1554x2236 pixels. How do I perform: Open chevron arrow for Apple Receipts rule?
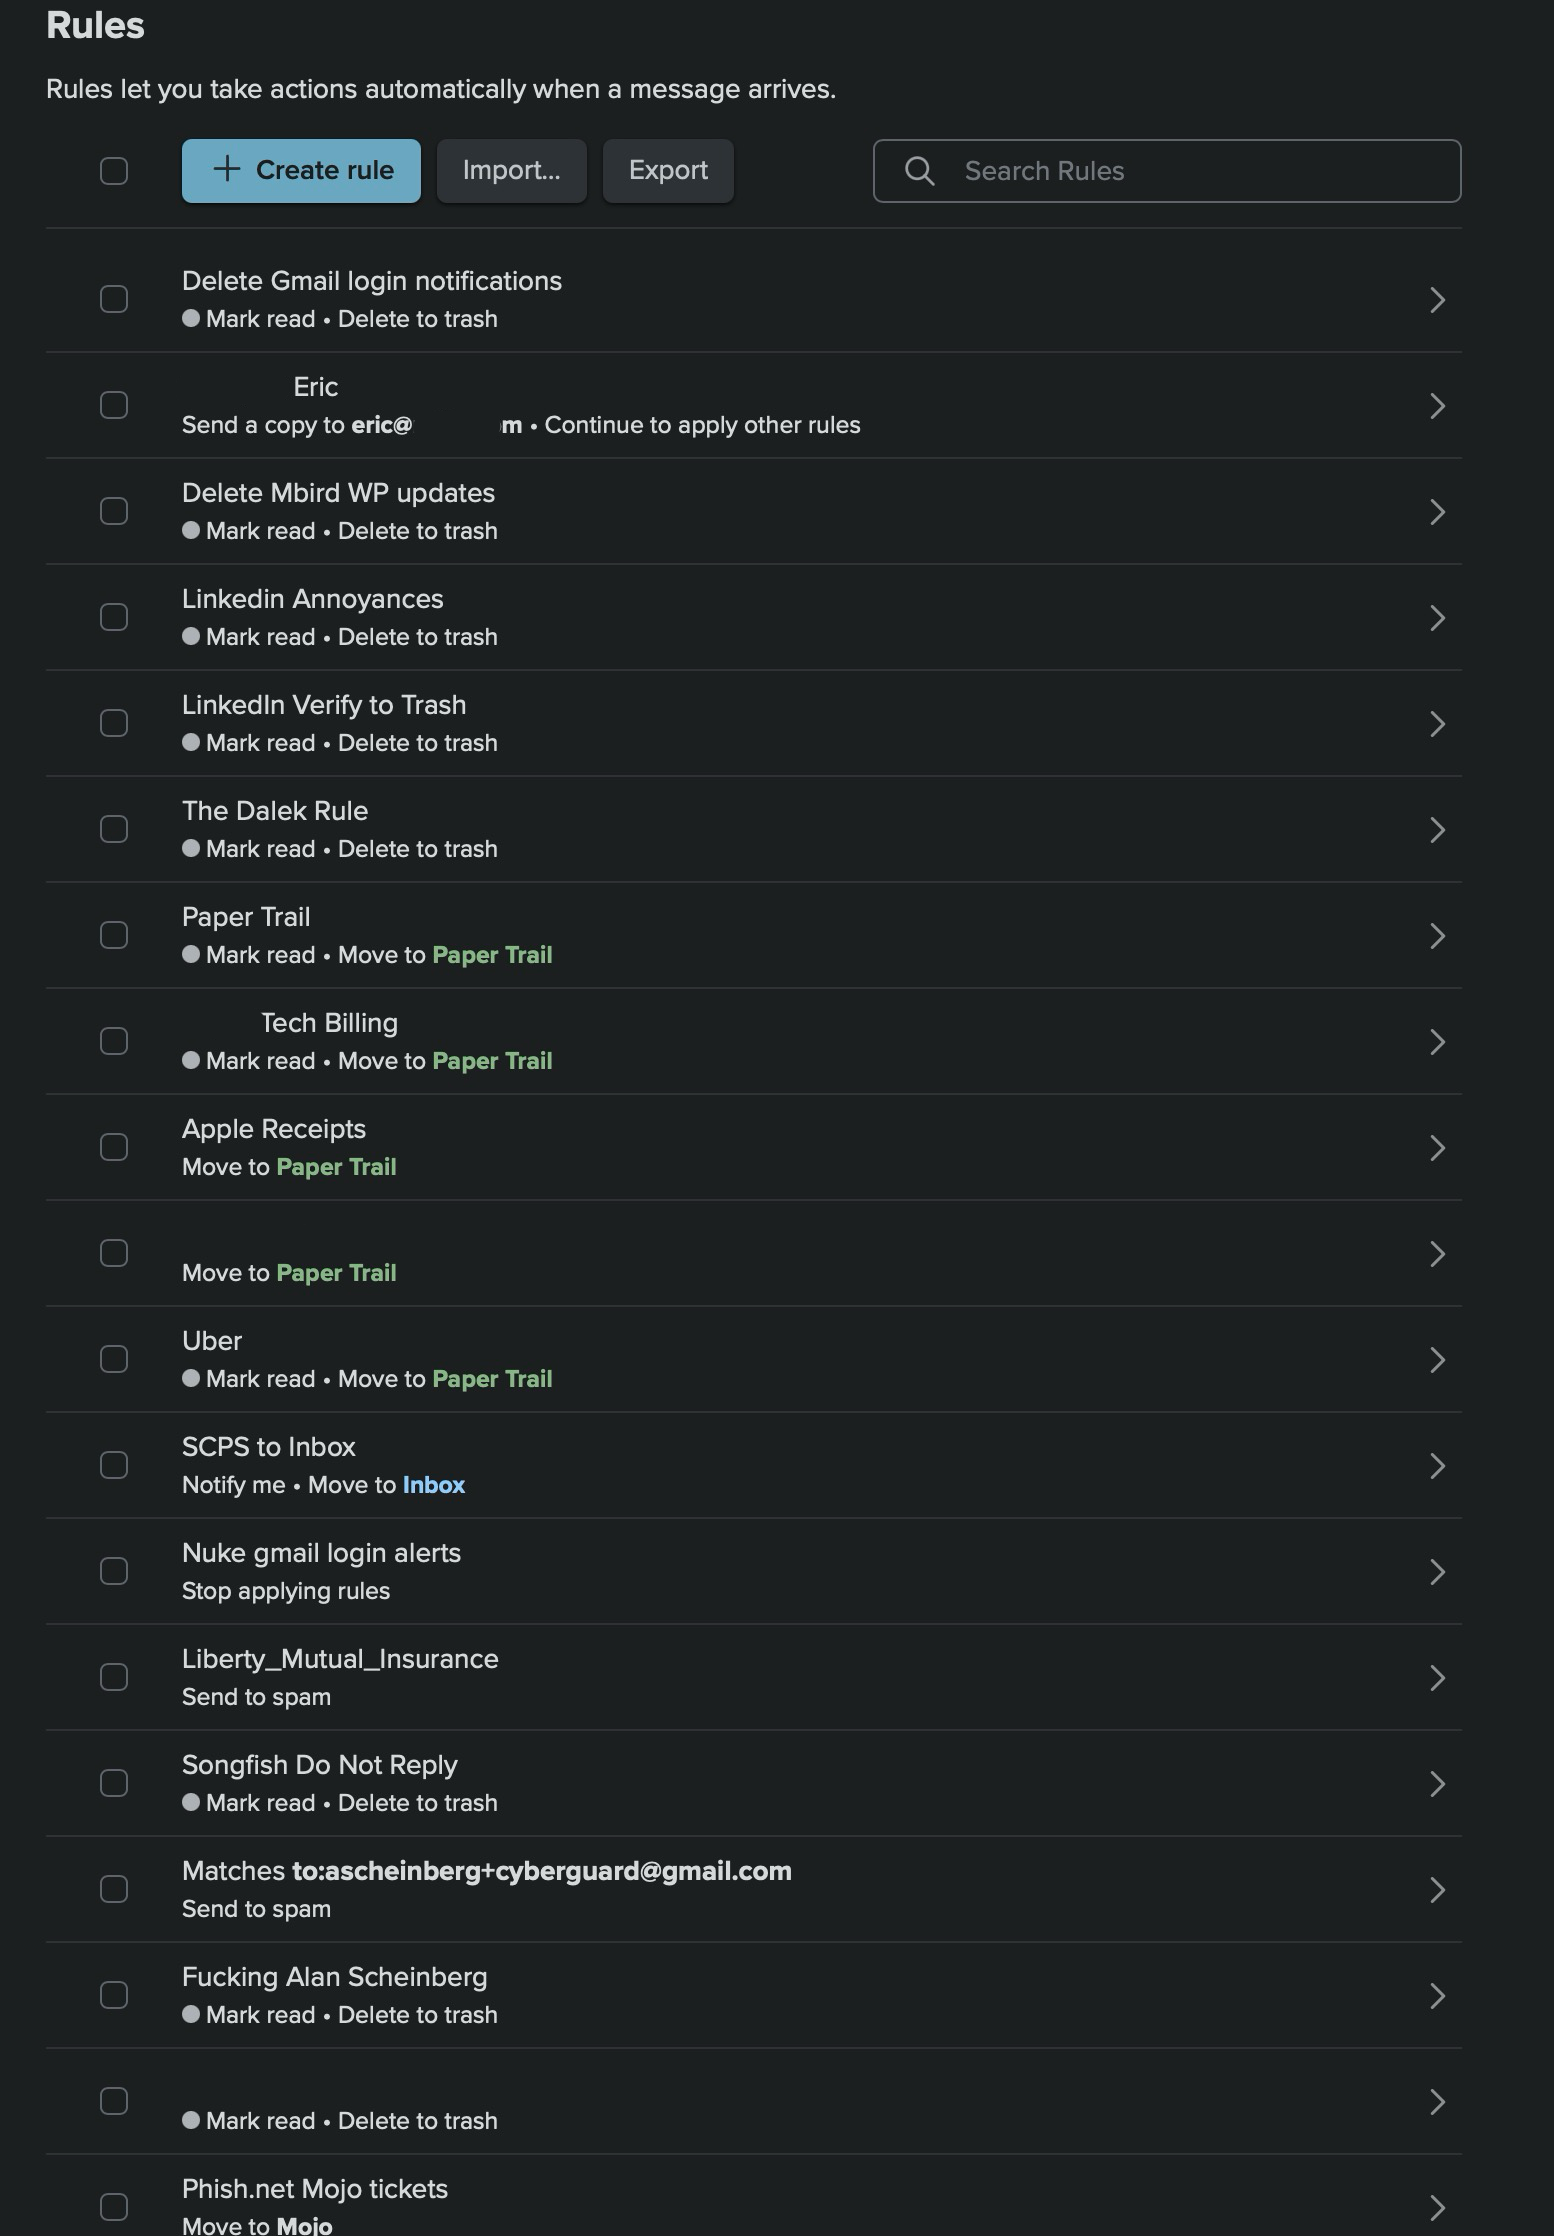click(x=1437, y=1148)
